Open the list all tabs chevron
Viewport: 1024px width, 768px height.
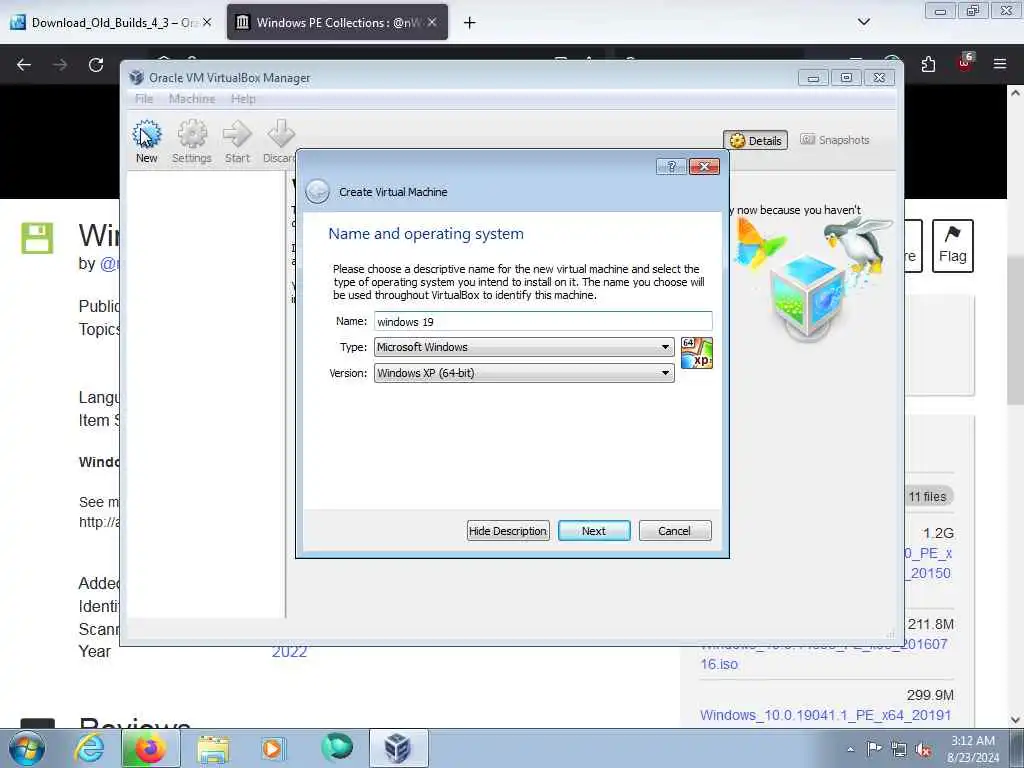[863, 22]
